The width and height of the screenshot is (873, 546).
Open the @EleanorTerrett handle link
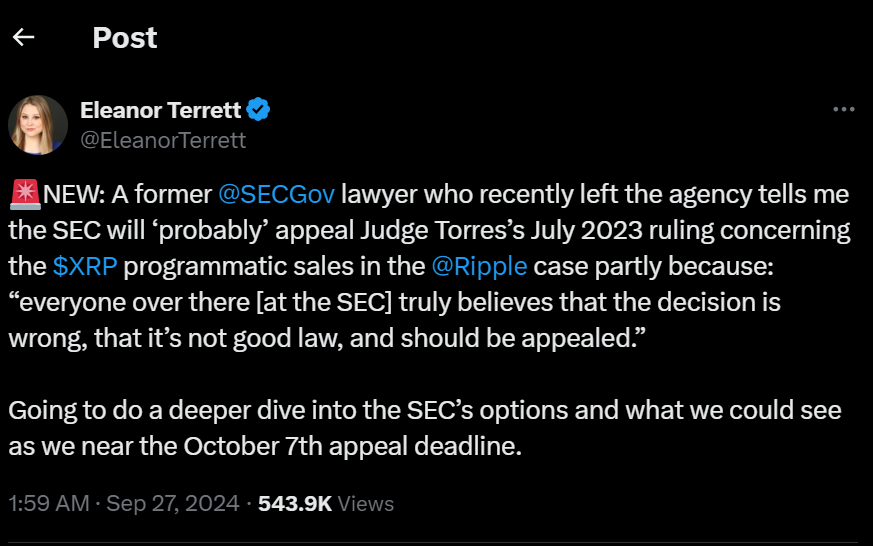point(162,140)
